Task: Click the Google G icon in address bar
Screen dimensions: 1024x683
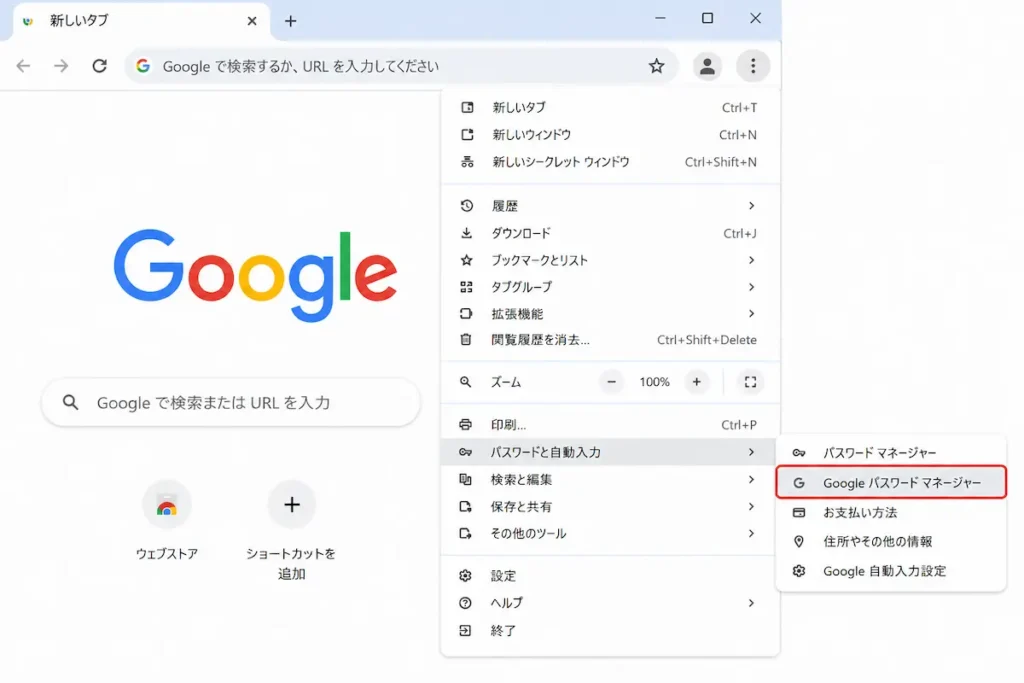Action: coord(143,66)
